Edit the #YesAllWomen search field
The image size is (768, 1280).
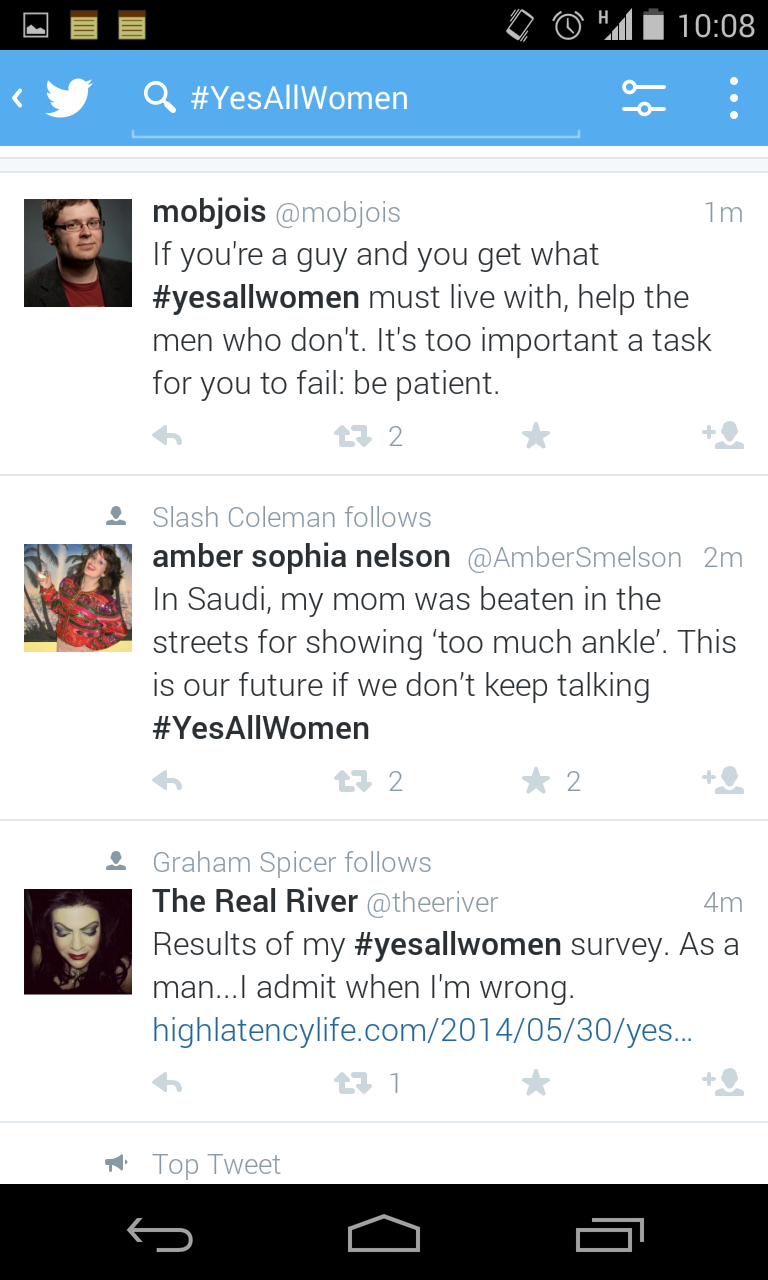356,98
